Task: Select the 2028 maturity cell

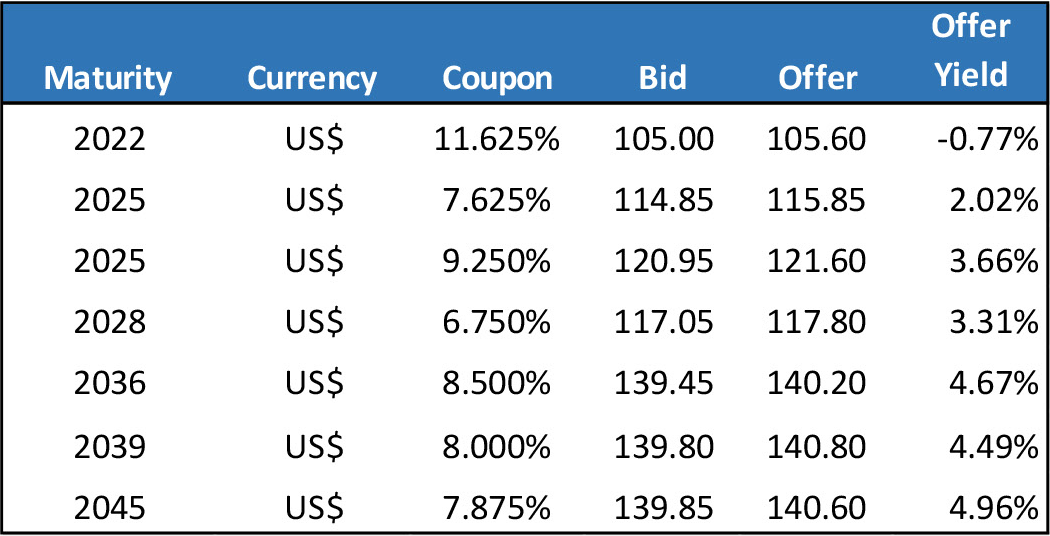Action: (x=109, y=323)
